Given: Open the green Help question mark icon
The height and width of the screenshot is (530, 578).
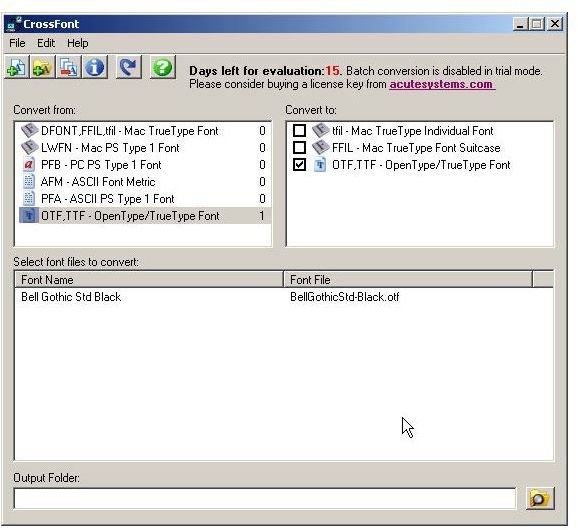Looking at the screenshot, I should click(163, 67).
